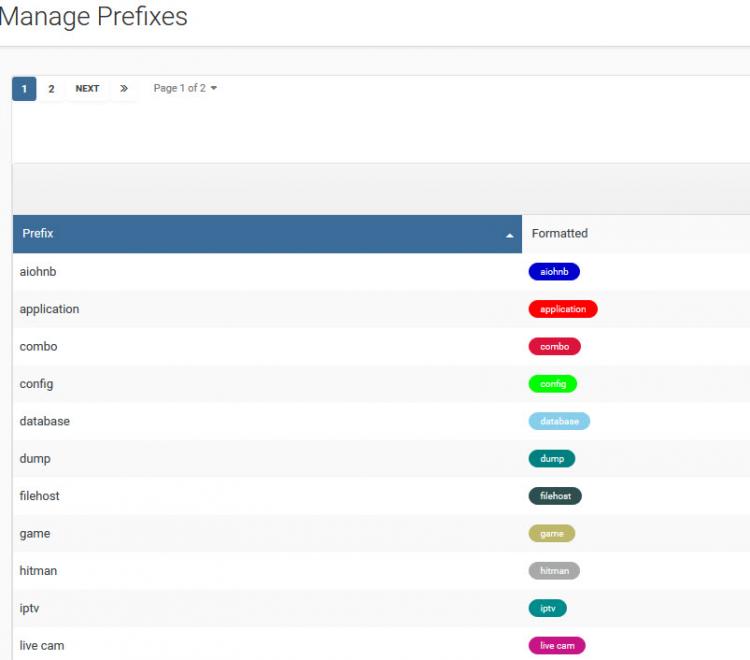Screen dimensions: 750x660
Task: Click the dark filehost prefix badge
Action: 555,496
